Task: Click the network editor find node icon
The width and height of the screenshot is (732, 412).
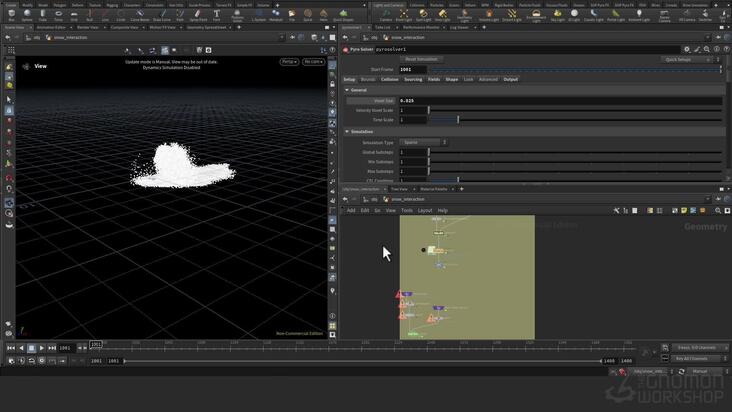Action: click(718, 211)
